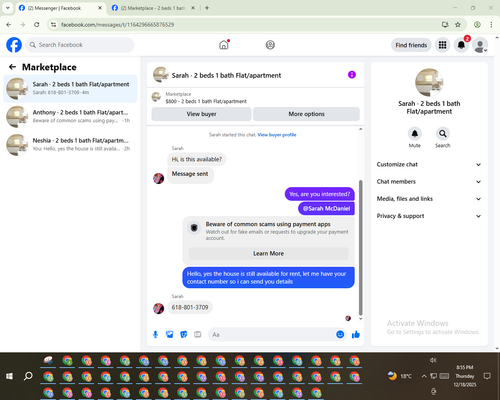
Task: Click the "Hi, is this available?" message
Action: (x=197, y=159)
